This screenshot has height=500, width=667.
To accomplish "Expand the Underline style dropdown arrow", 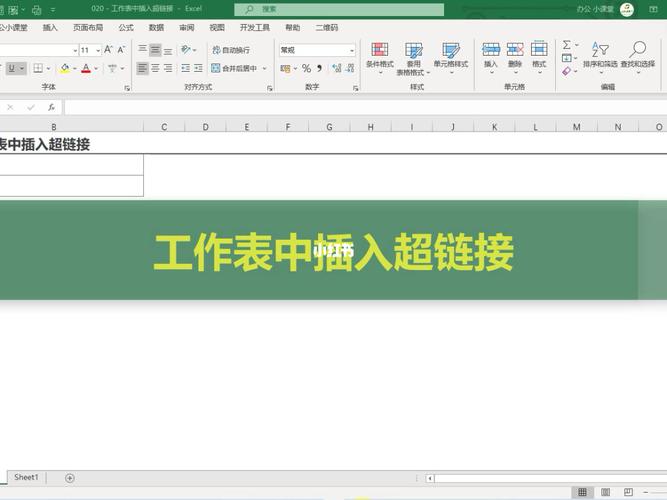I will pyautogui.click(x=22, y=68).
